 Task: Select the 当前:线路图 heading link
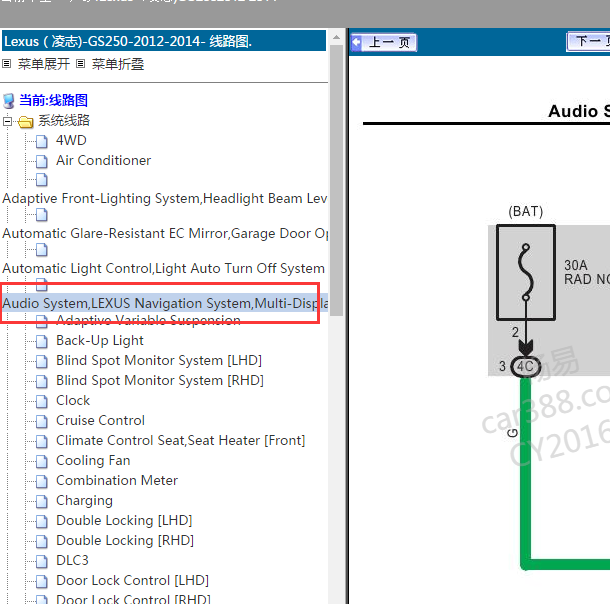pyautogui.click(x=53, y=100)
